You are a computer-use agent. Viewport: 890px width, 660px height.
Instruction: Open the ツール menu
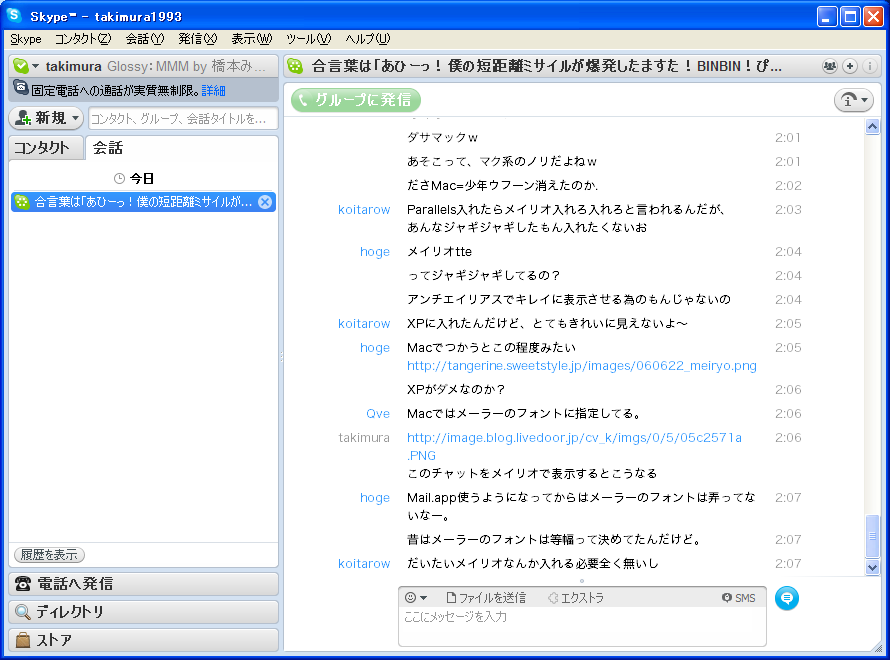308,39
